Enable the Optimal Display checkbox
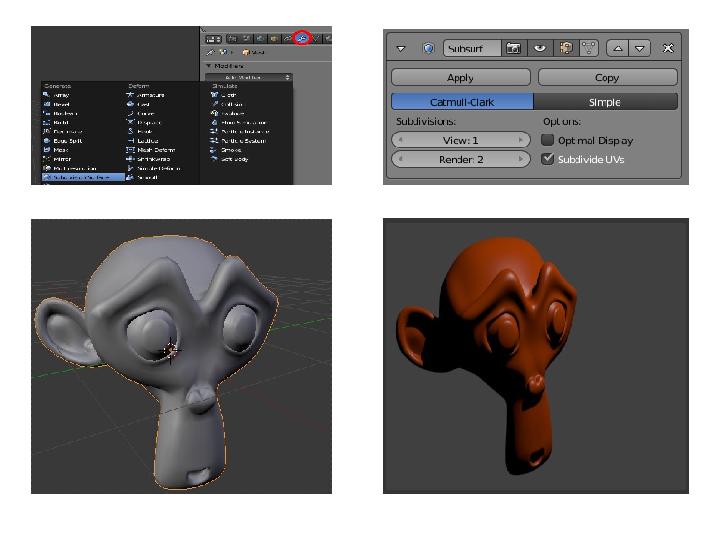This screenshot has width=720, height=540. (548, 140)
